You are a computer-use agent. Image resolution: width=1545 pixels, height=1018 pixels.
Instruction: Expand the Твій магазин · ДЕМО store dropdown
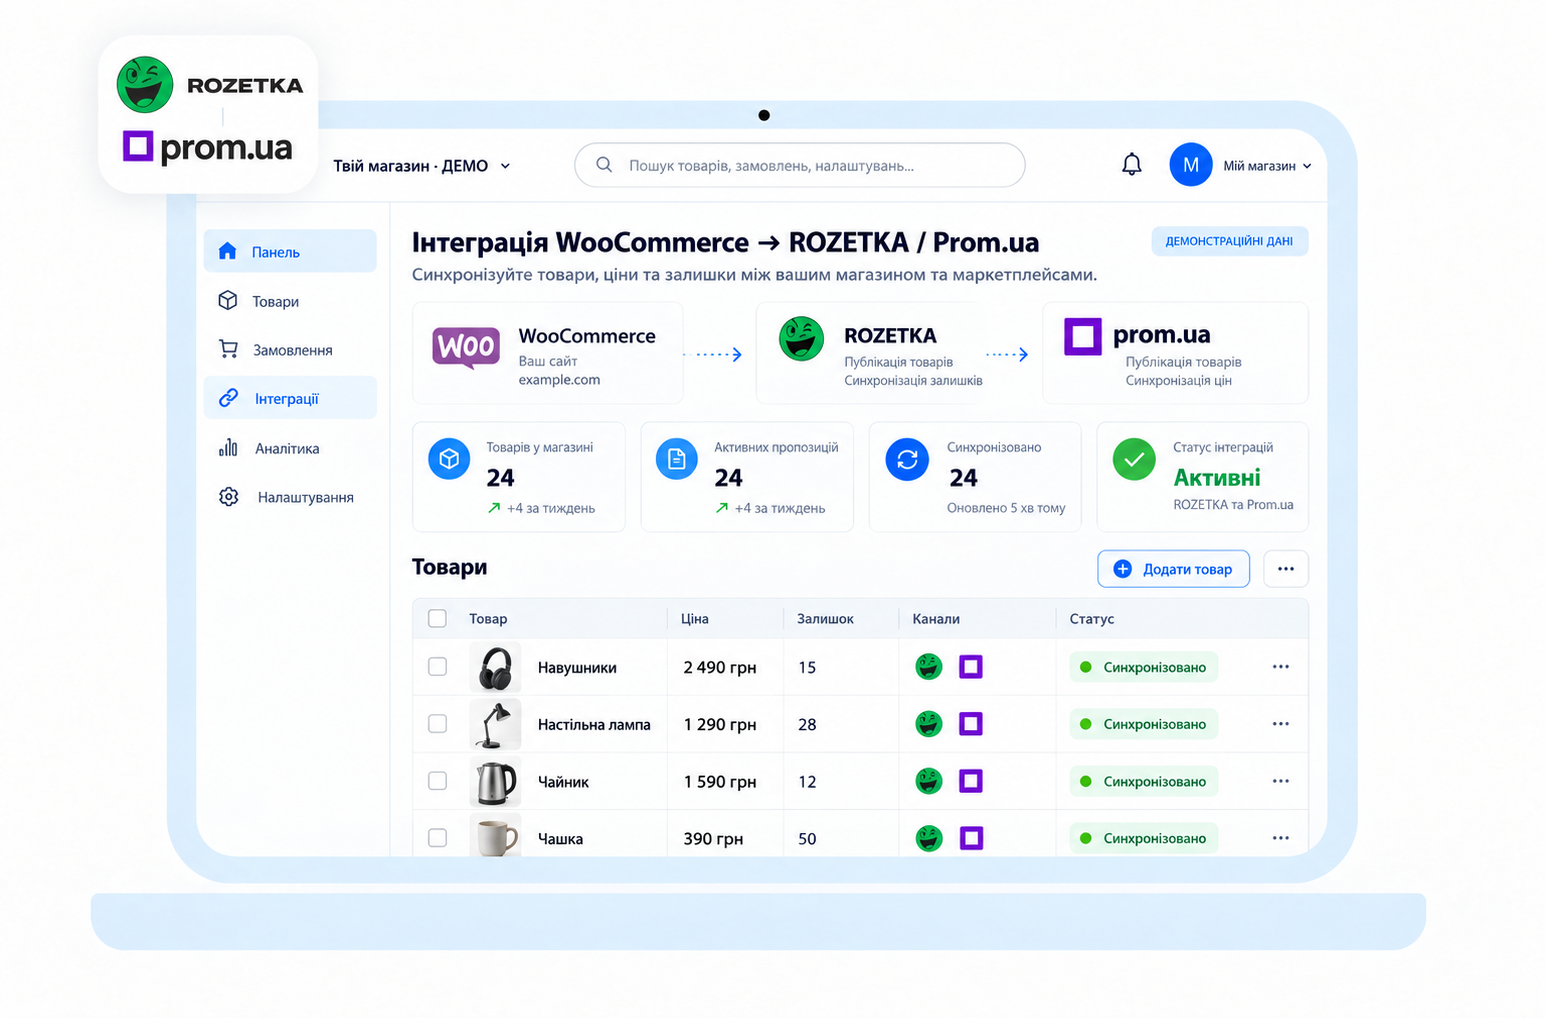tap(422, 166)
